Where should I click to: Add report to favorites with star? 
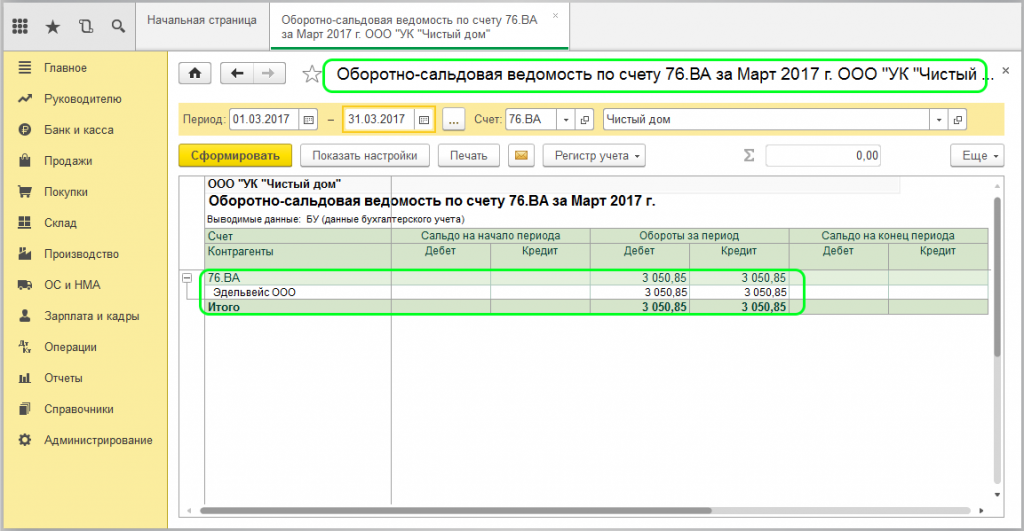[312, 74]
